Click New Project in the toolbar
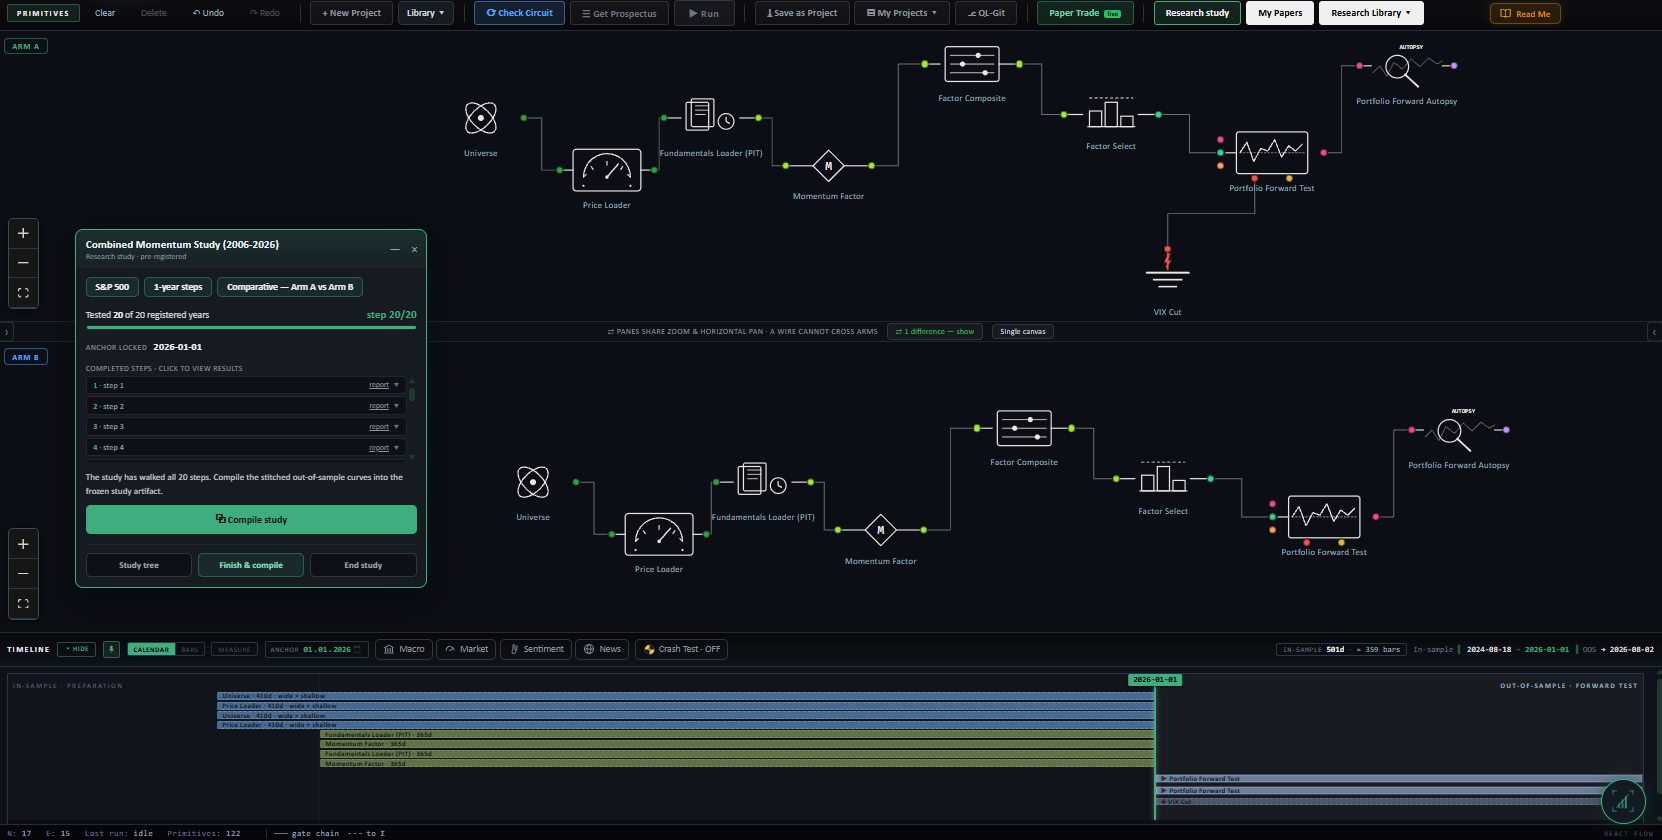 pos(351,13)
